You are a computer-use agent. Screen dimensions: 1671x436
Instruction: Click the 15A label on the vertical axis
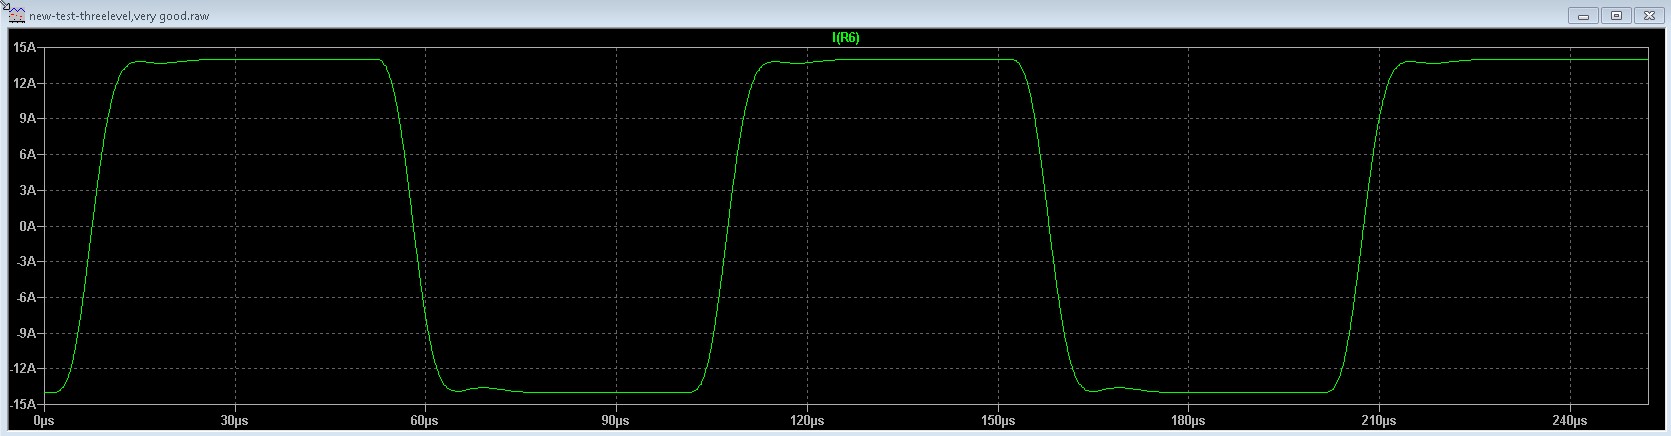pyautogui.click(x=26, y=47)
